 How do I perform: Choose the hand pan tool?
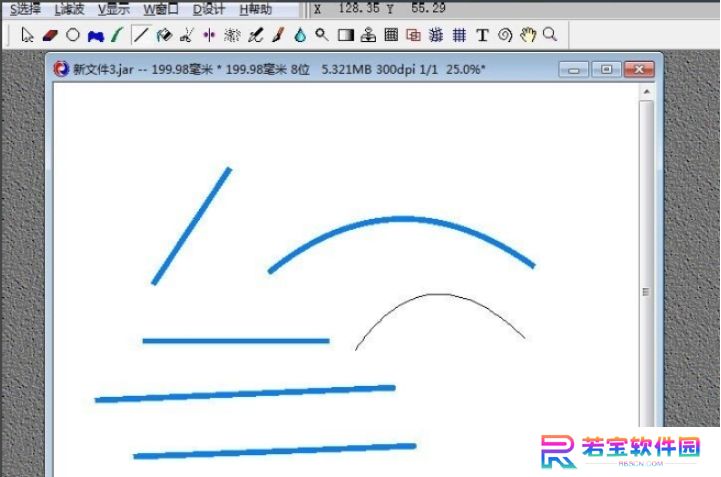click(x=527, y=35)
